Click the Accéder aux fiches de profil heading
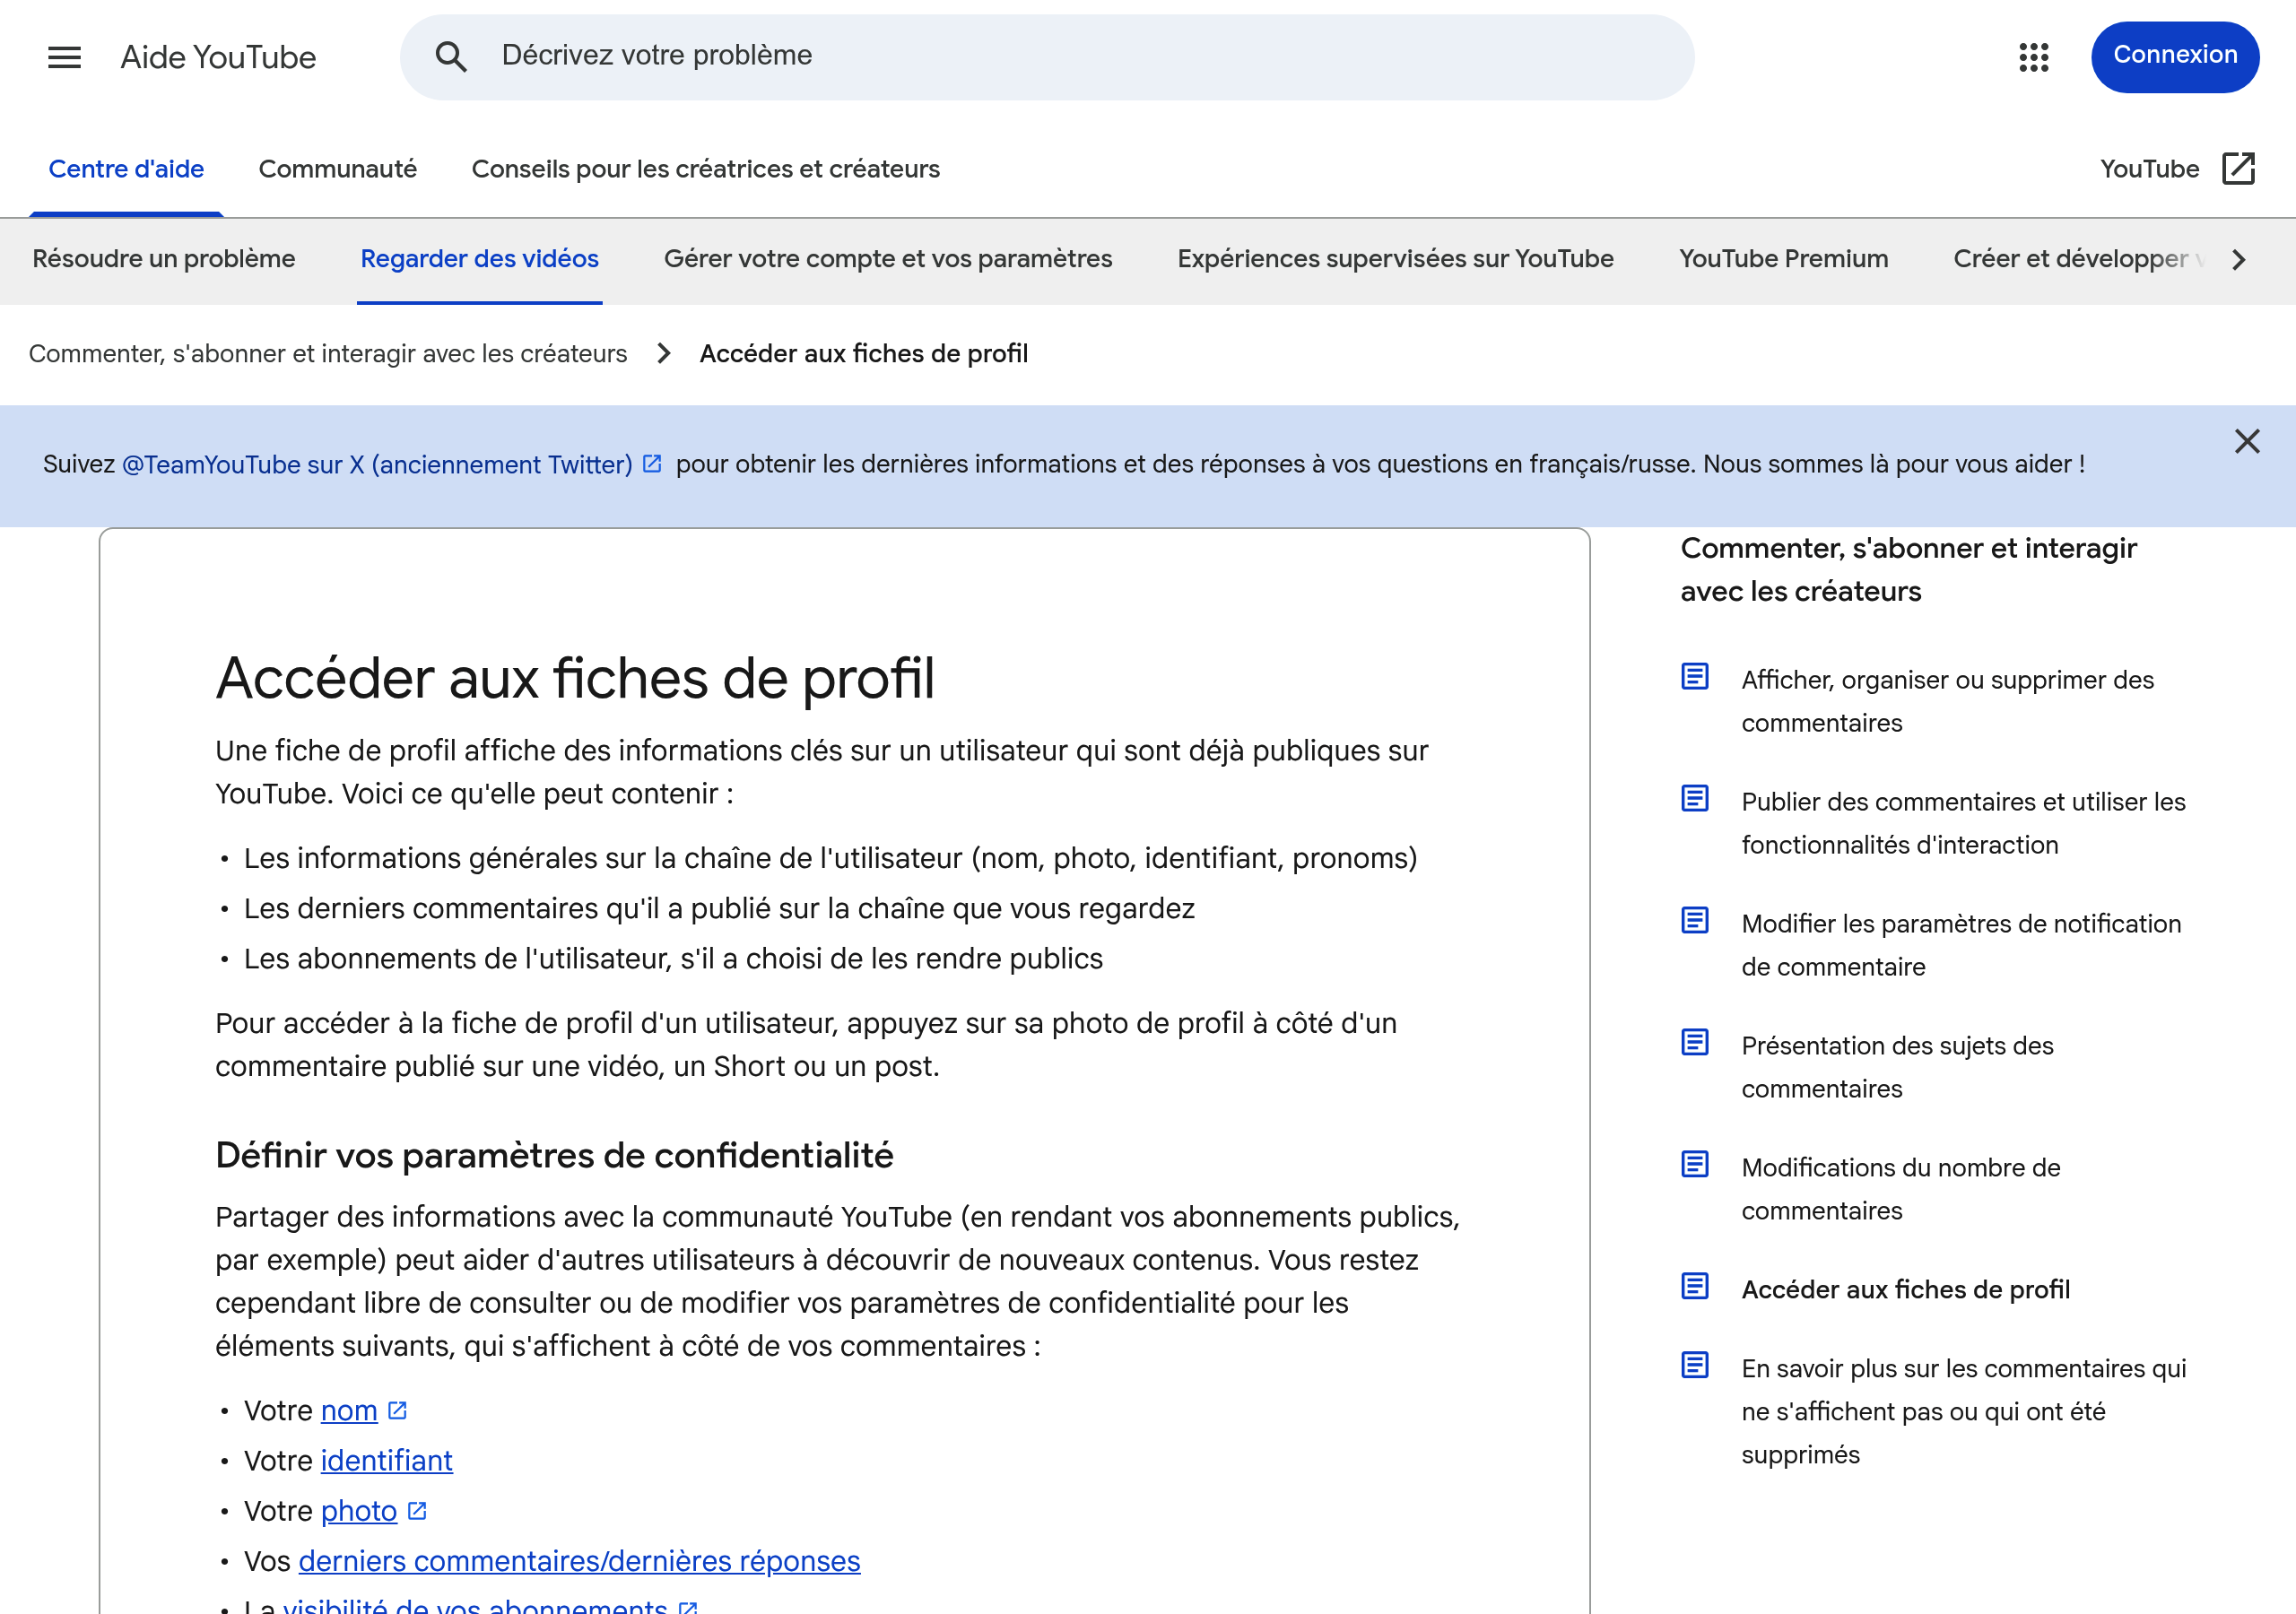The height and width of the screenshot is (1614, 2296). pos(575,678)
